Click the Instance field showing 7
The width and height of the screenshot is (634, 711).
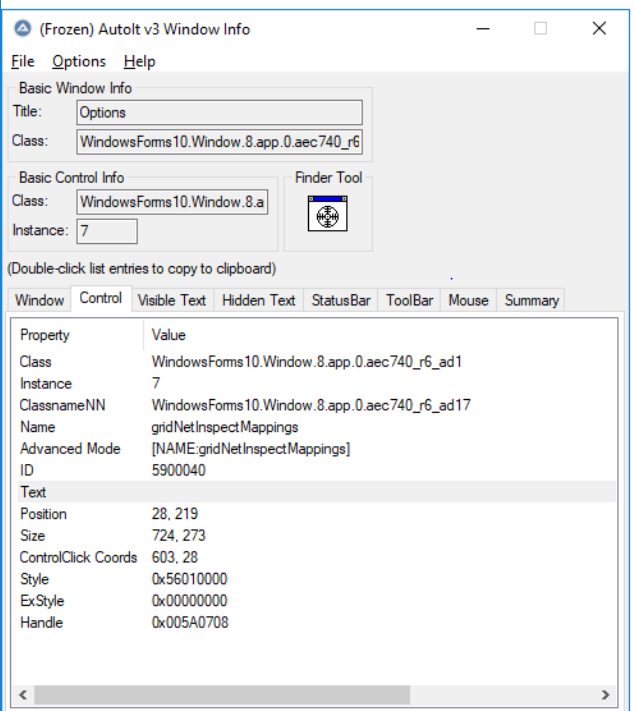click(107, 231)
